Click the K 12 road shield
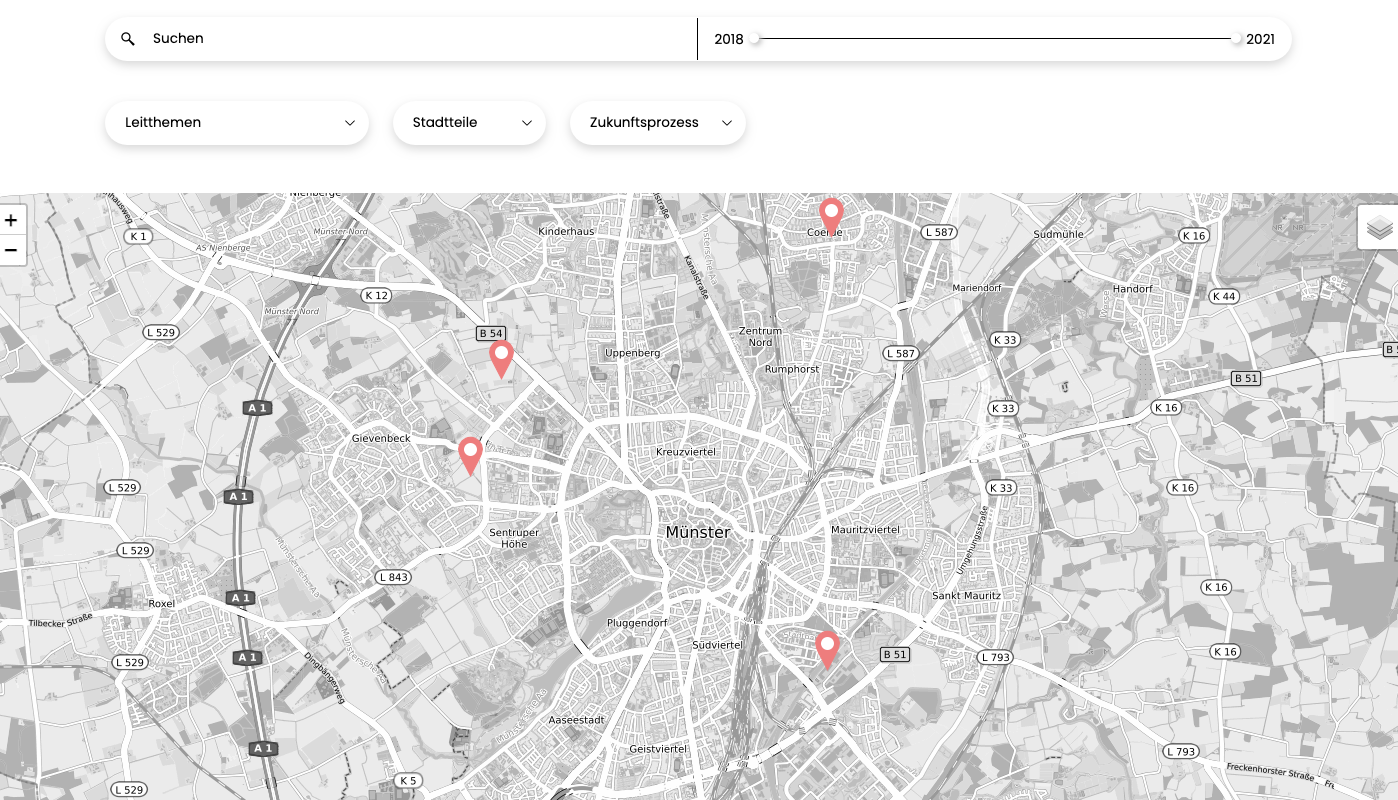 tap(376, 295)
